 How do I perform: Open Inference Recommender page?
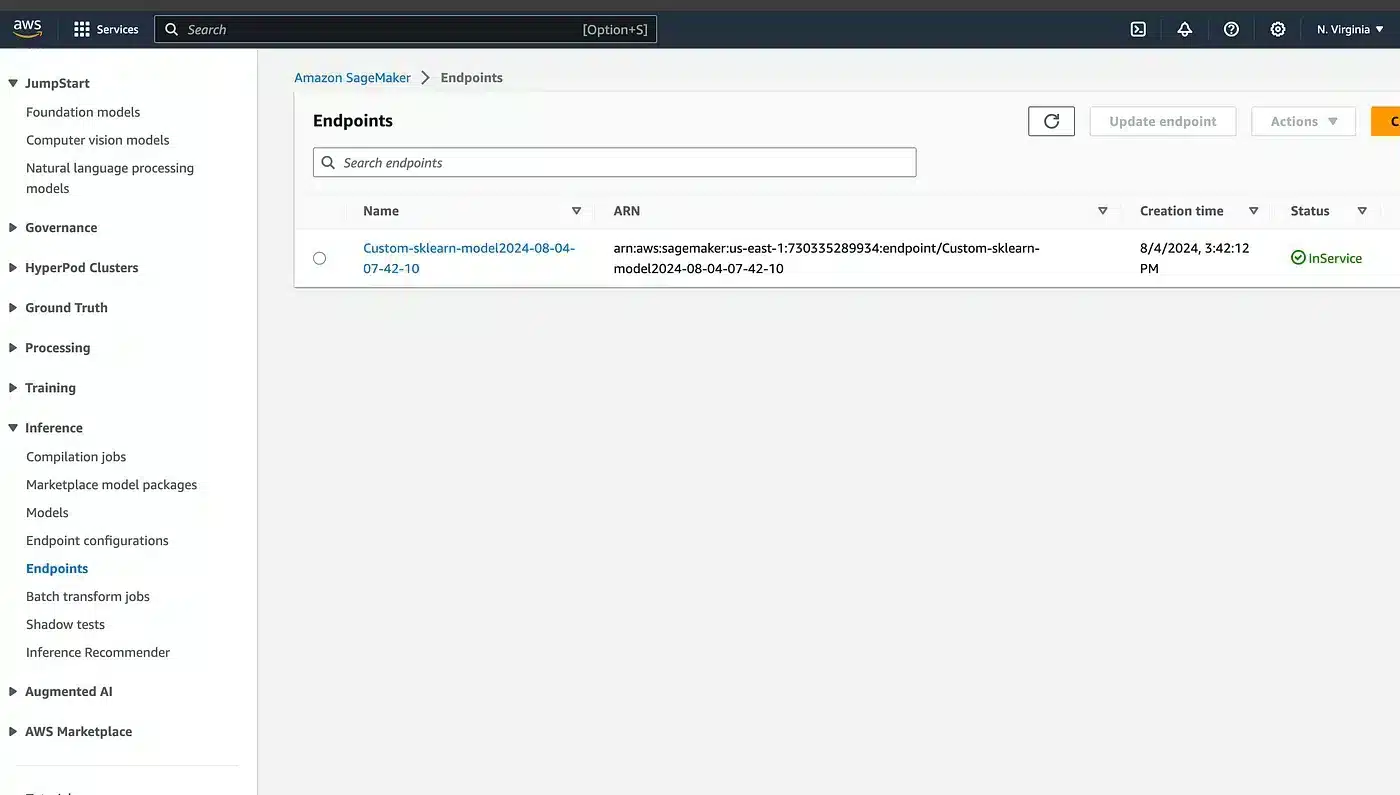click(x=98, y=653)
